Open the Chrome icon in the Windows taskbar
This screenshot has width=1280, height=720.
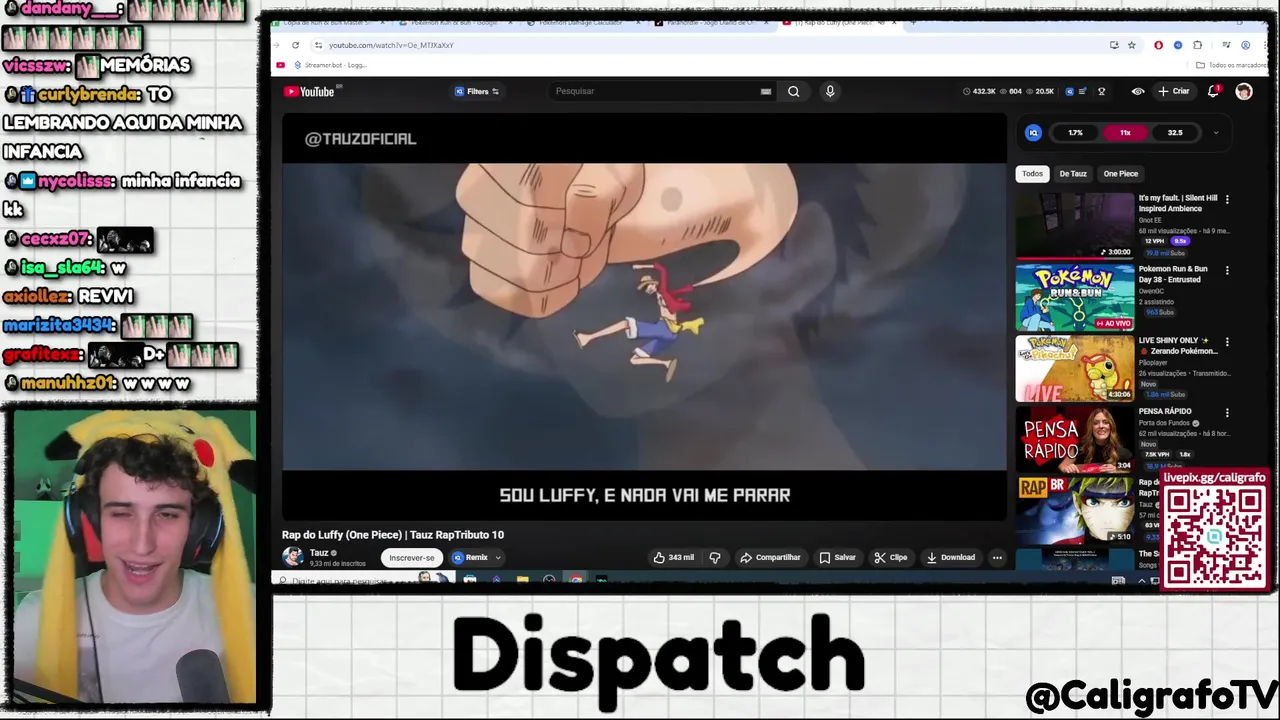(x=576, y=580)
